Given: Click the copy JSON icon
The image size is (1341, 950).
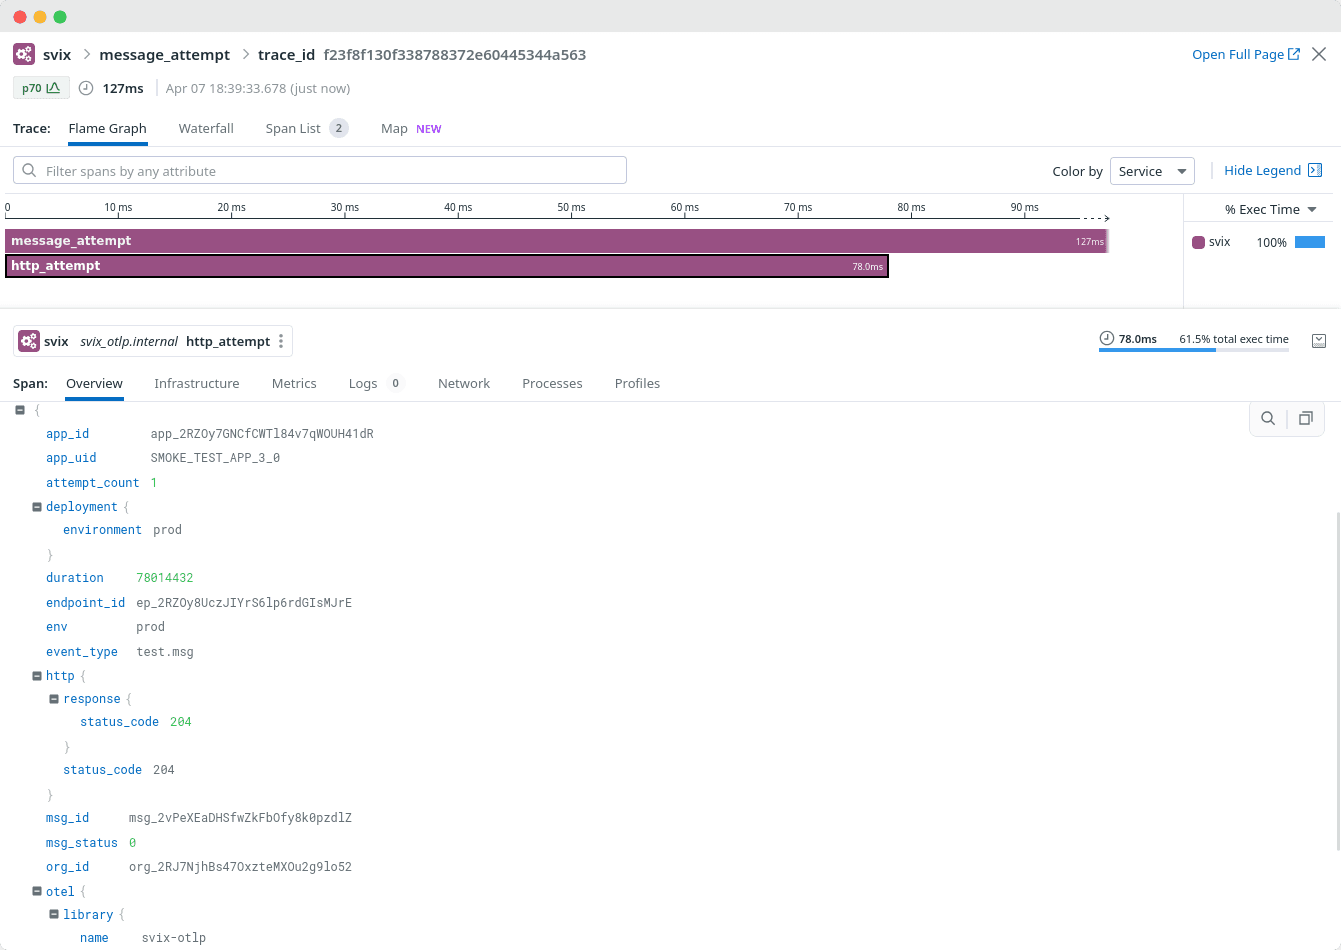Looking at the screenshot, I should coord(1305,418).
